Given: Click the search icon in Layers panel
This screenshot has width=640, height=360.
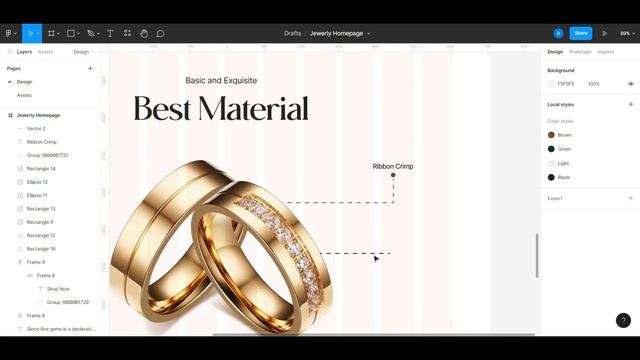Looking at the screenshot, I should click(x=10, y=52).
